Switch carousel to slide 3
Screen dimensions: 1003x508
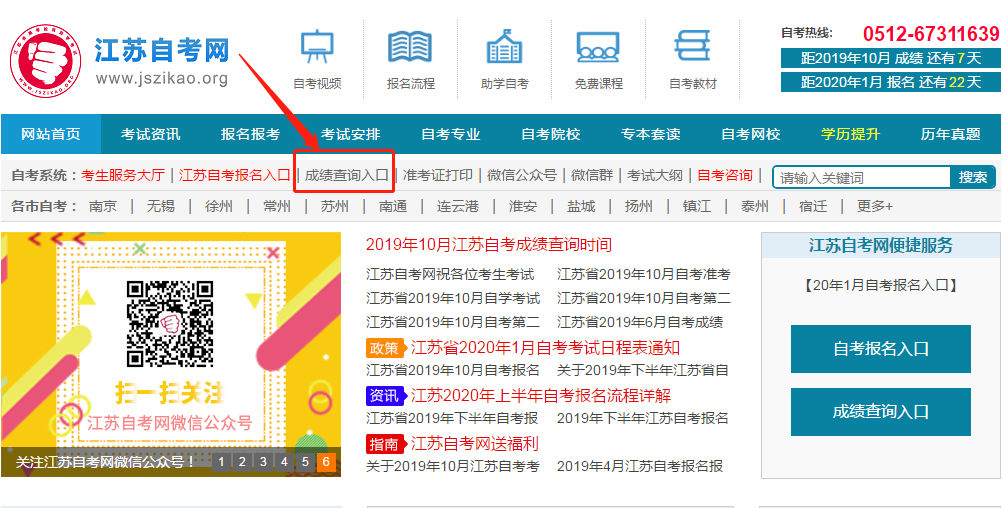[264, 462]
